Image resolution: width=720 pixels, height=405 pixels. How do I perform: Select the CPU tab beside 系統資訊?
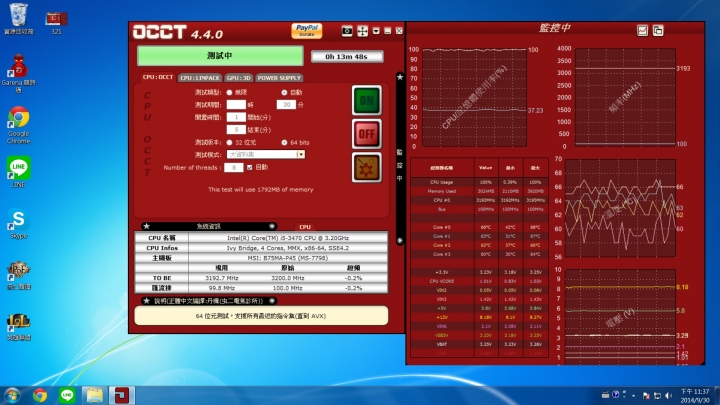point(305,227)
